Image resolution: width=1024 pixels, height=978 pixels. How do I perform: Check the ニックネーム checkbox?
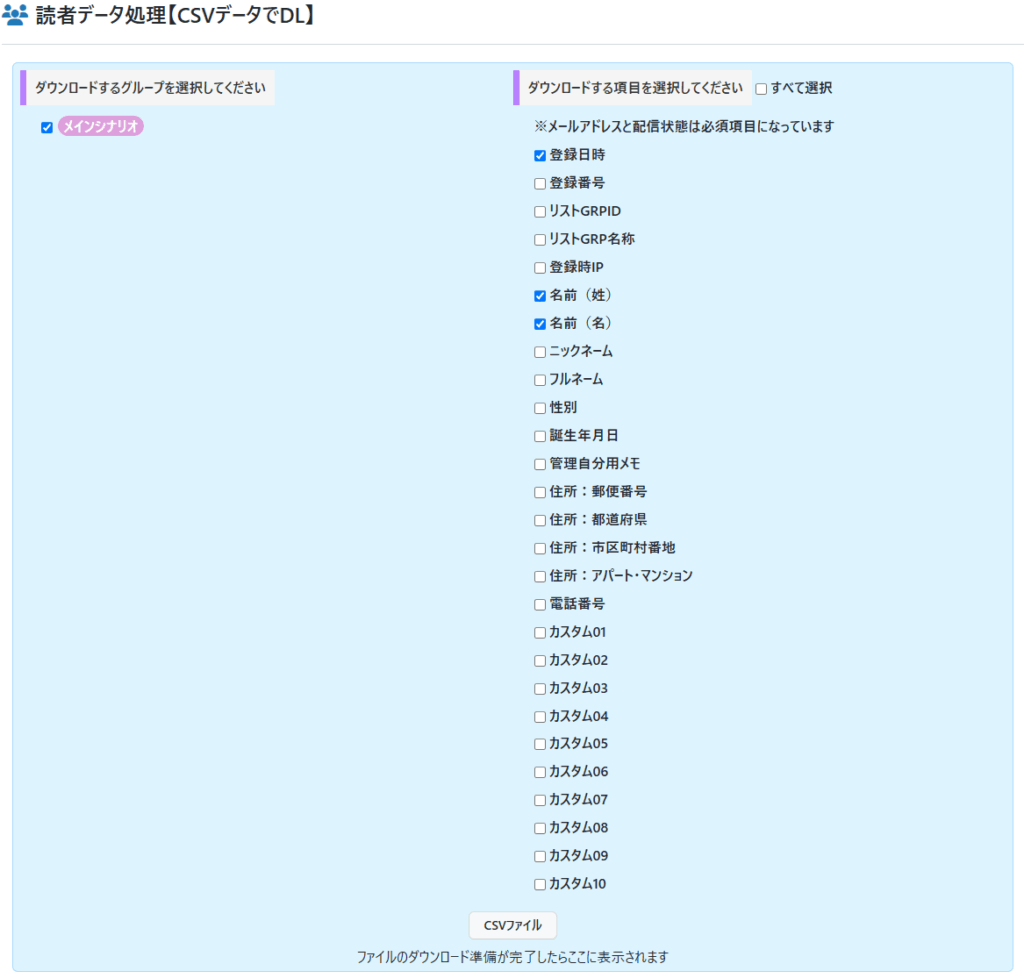pos(540,352)
